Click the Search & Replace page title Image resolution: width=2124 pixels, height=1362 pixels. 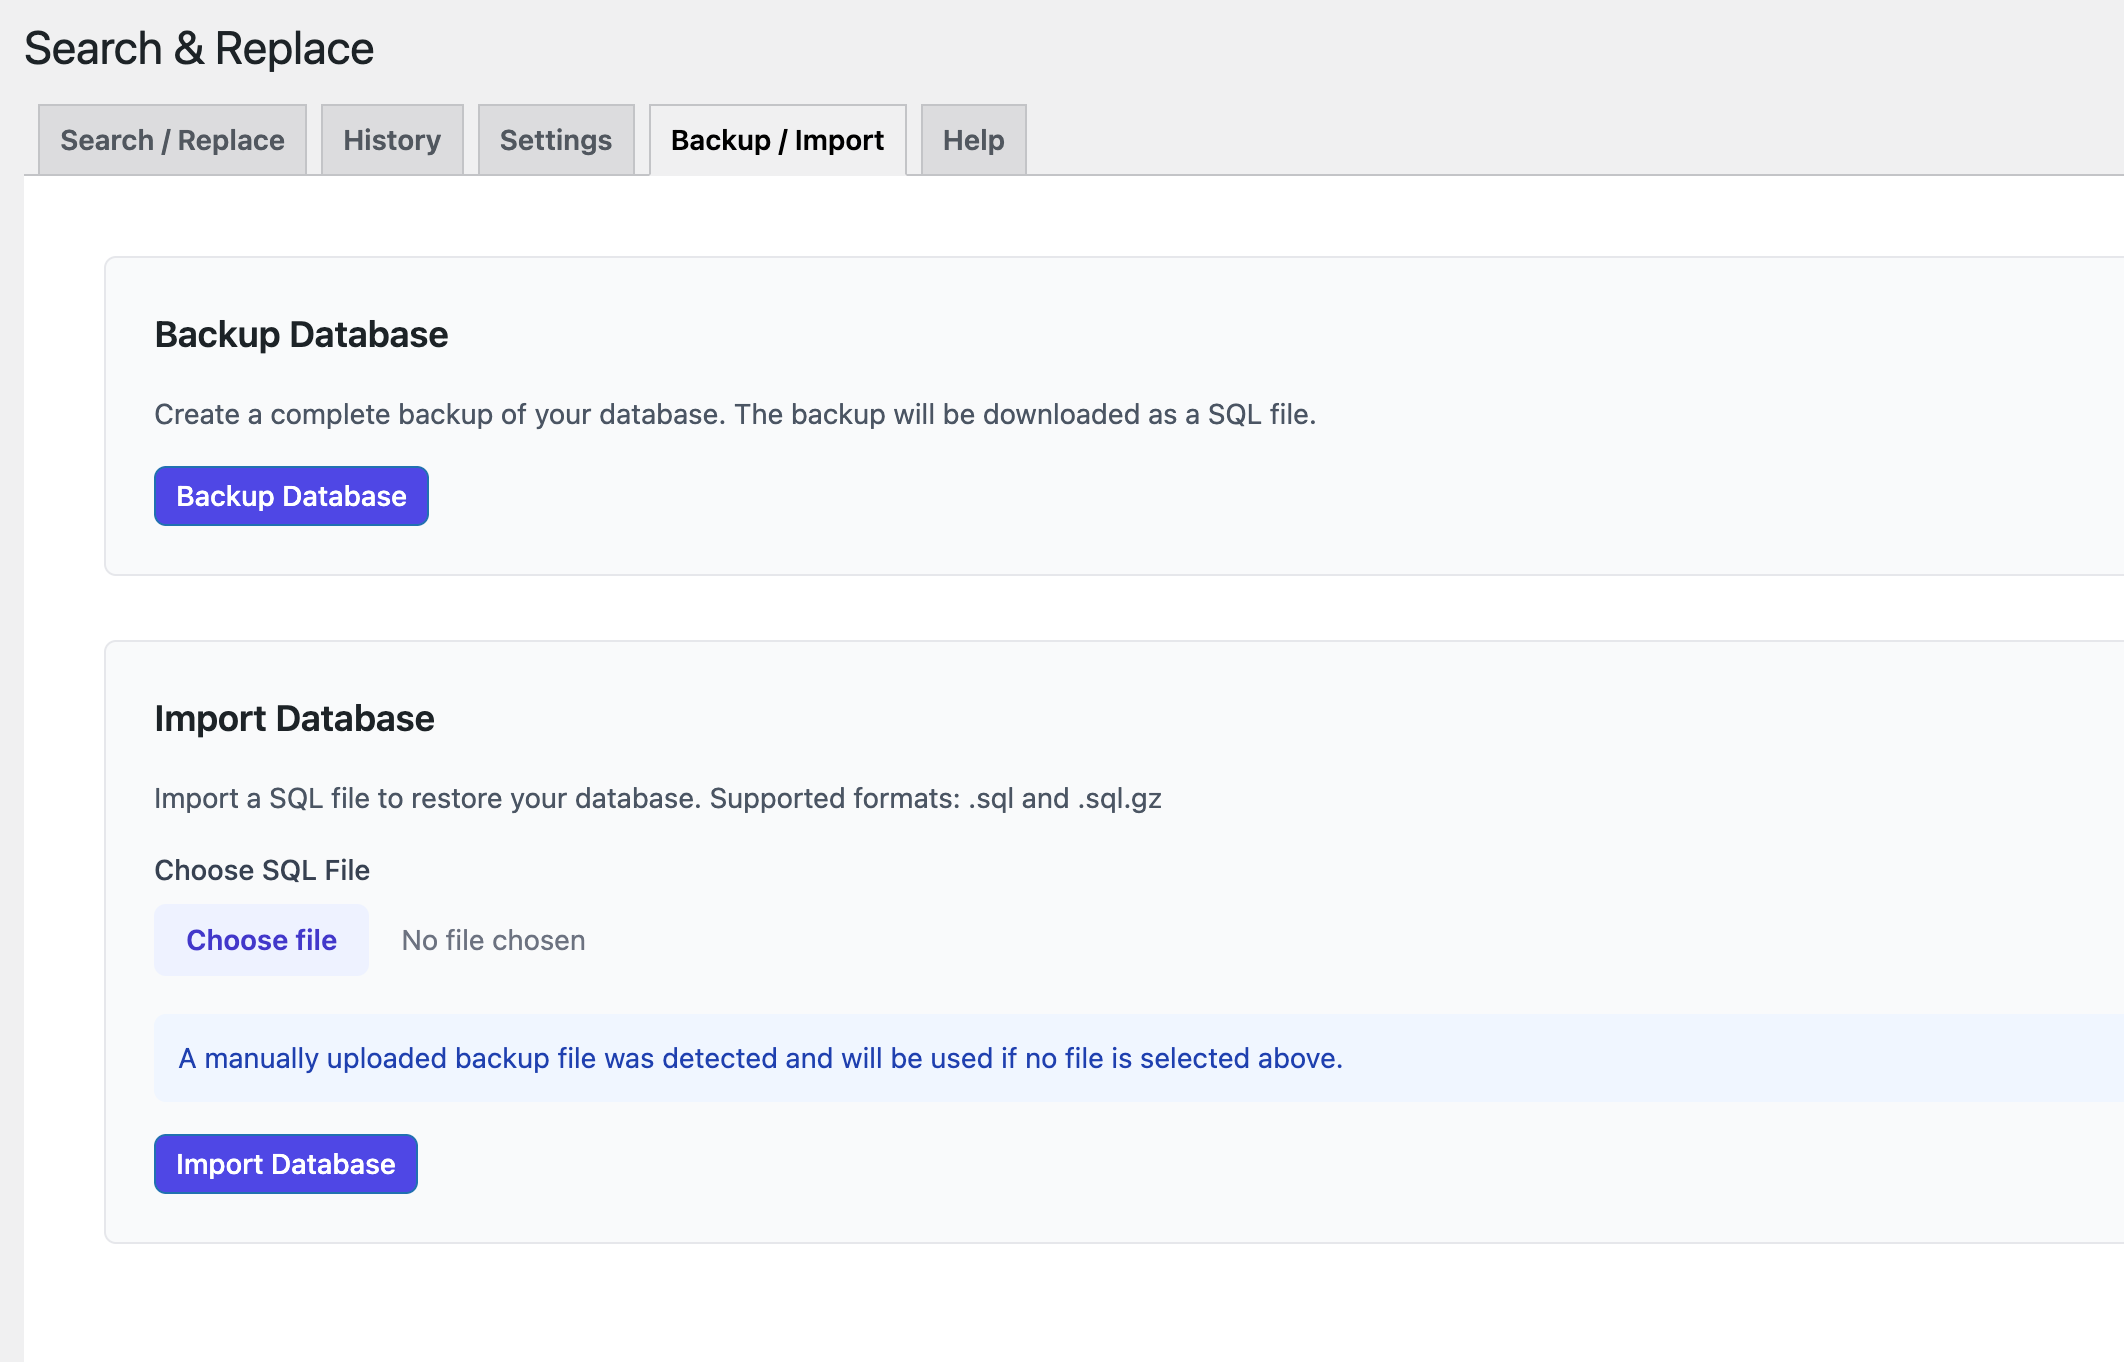pyautogui.click(x=198, y=46)
